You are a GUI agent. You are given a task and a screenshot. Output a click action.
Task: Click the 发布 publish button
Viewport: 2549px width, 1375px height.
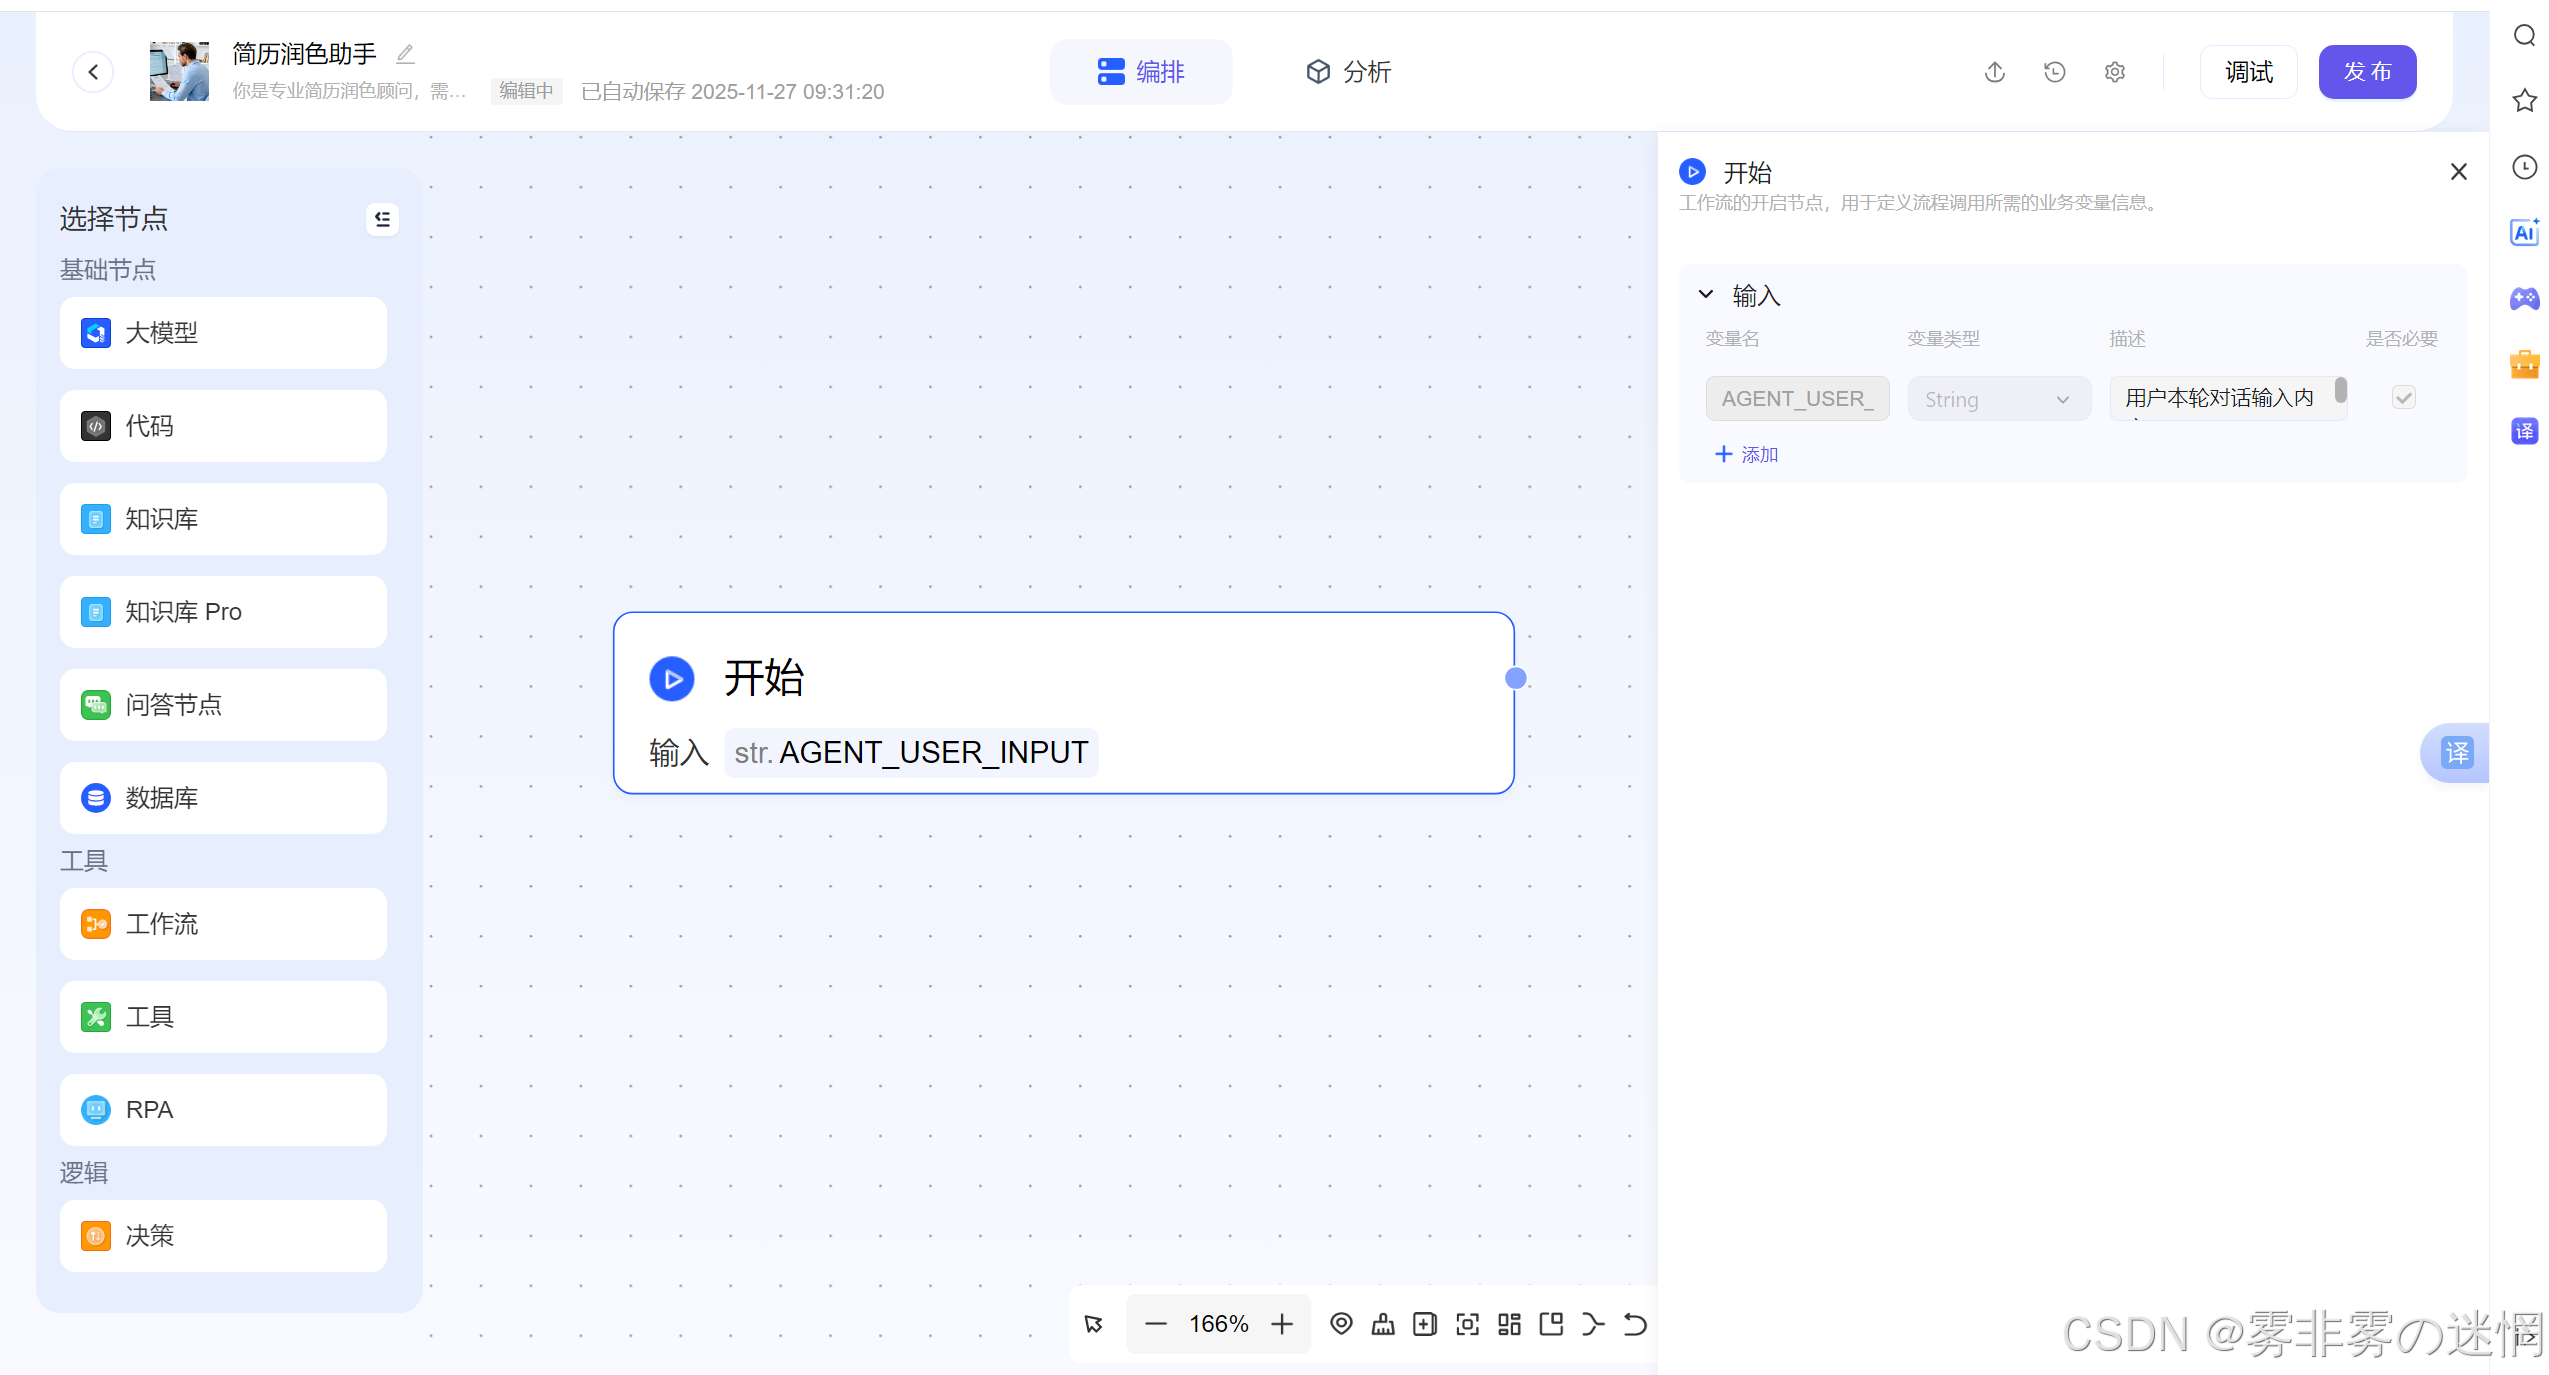2366,72
